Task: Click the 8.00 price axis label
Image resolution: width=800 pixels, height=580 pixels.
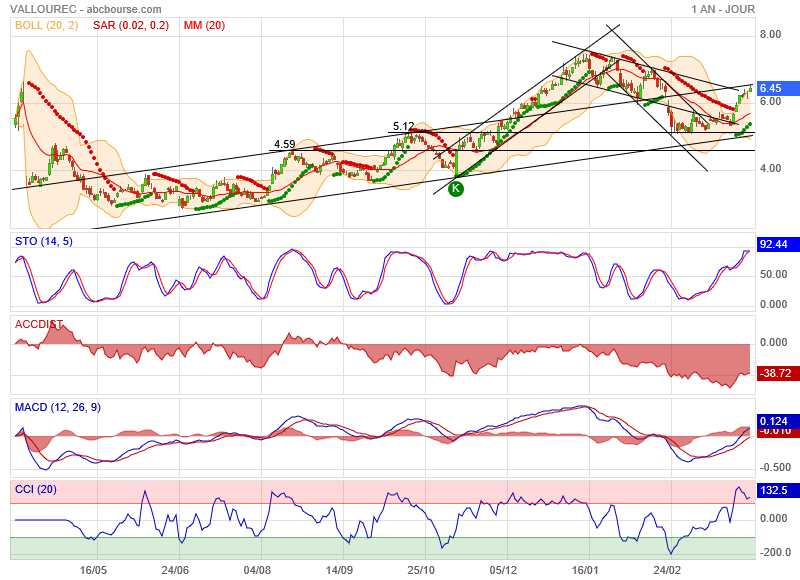Action: (x=770, y=35)
